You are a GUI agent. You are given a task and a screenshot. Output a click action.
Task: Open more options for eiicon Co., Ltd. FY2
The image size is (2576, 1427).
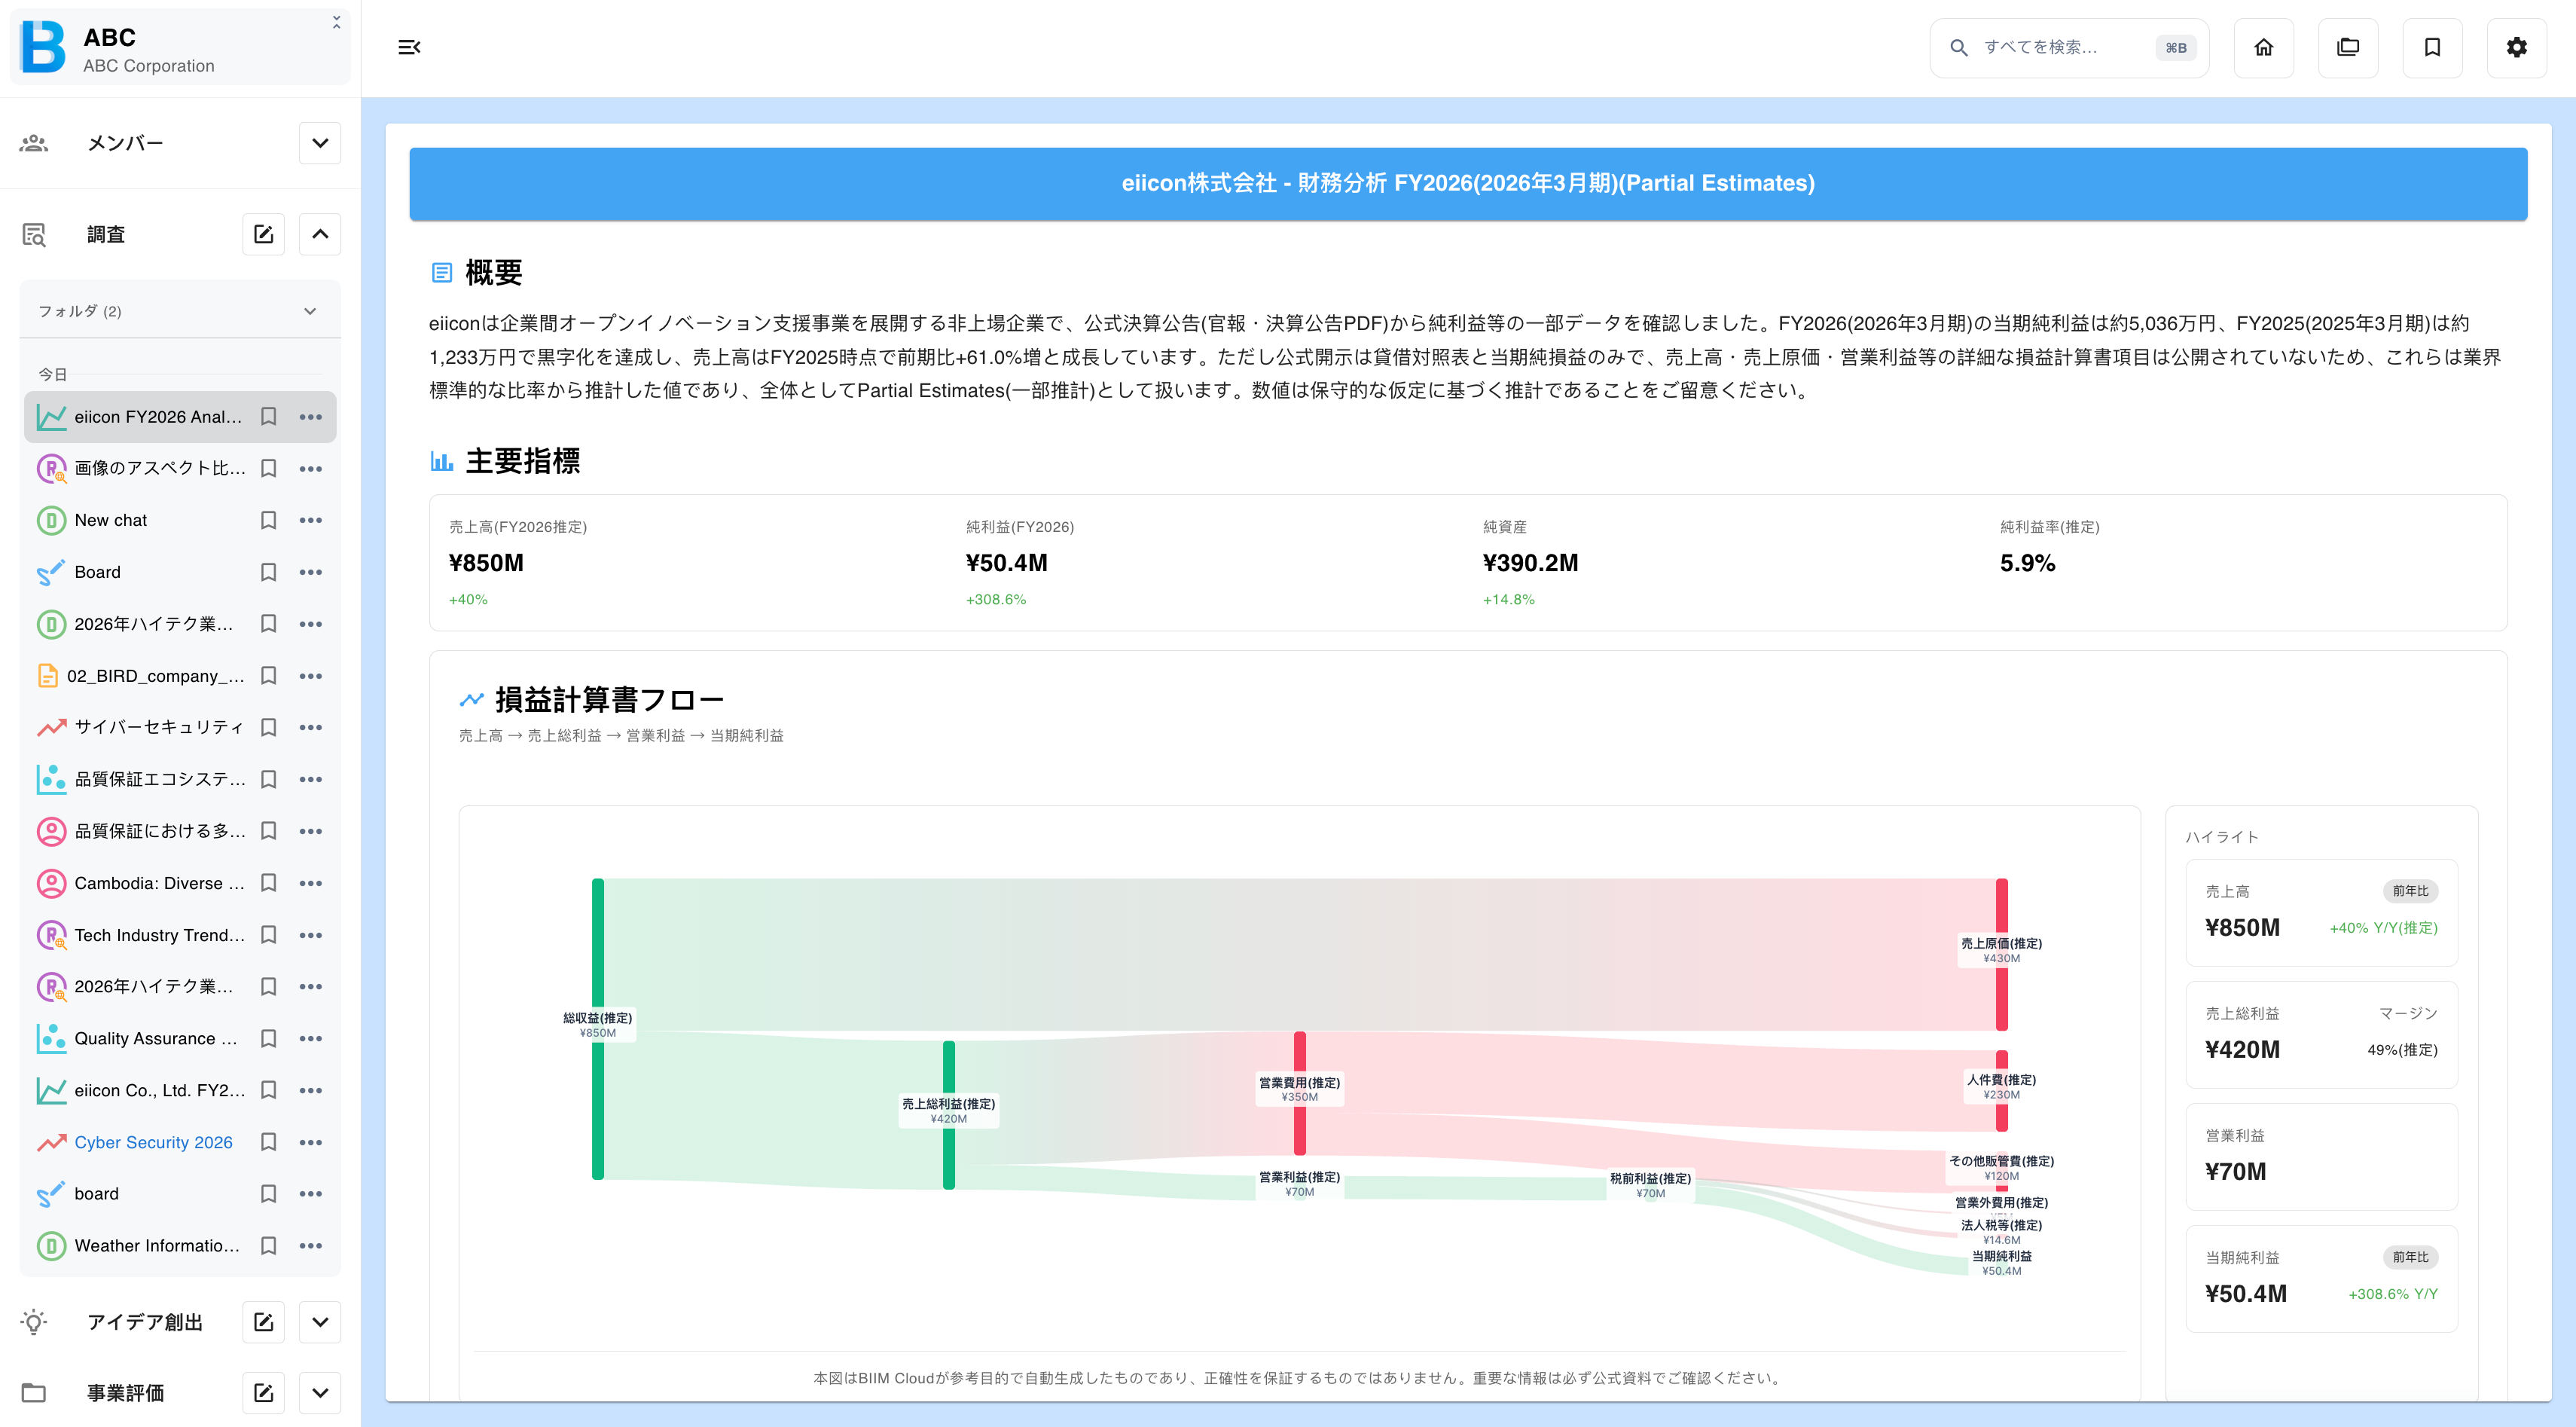(311, 1090)
